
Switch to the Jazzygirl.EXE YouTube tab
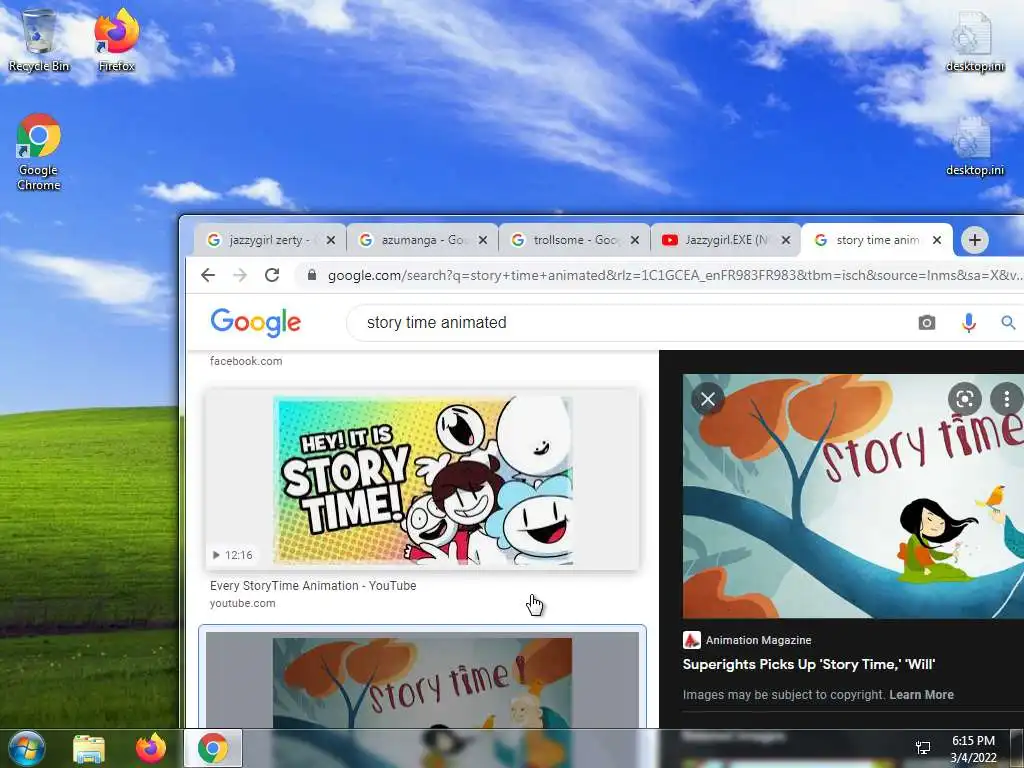click(x=725, y=240)
